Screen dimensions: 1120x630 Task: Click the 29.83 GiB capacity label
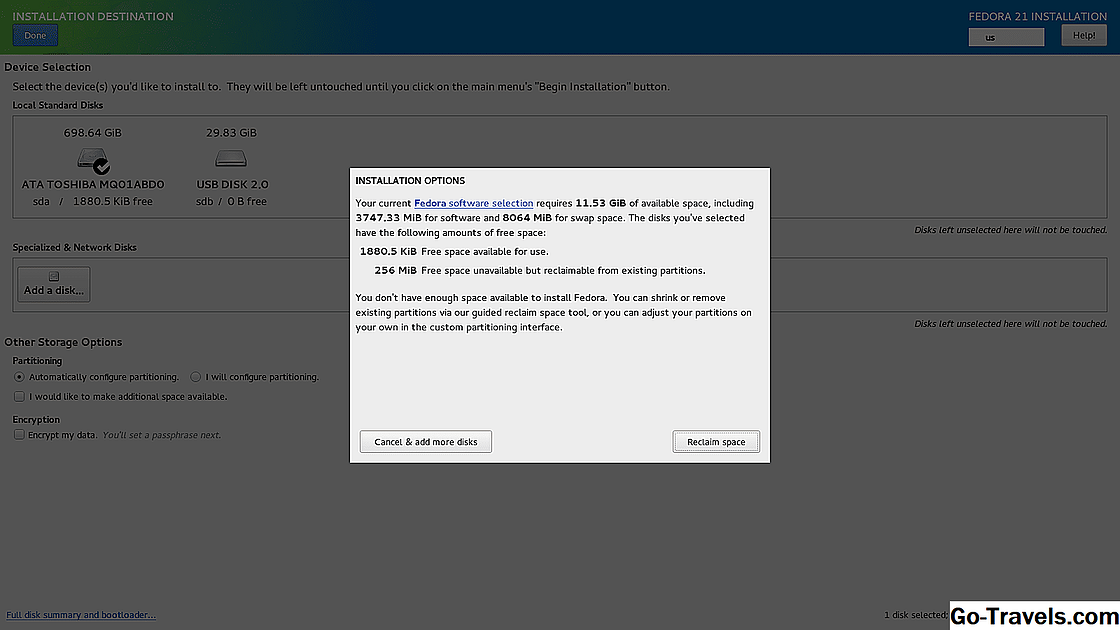pyautogui.click(x=231, y=132)
